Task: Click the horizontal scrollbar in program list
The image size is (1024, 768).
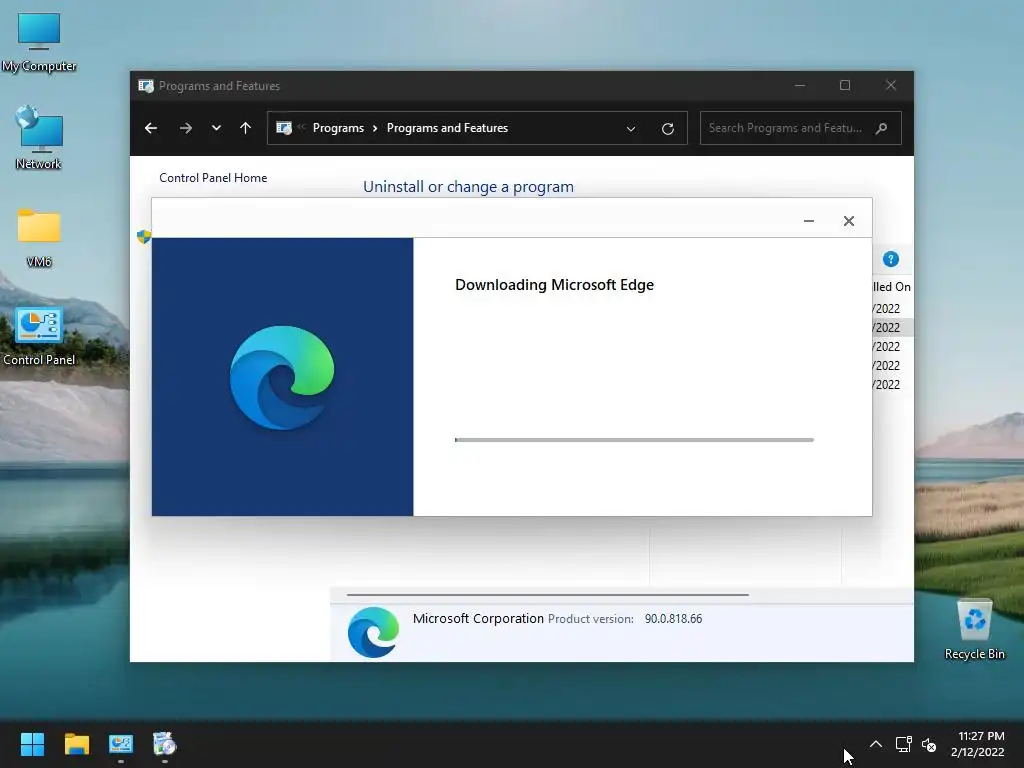Action: coord(547,595)
